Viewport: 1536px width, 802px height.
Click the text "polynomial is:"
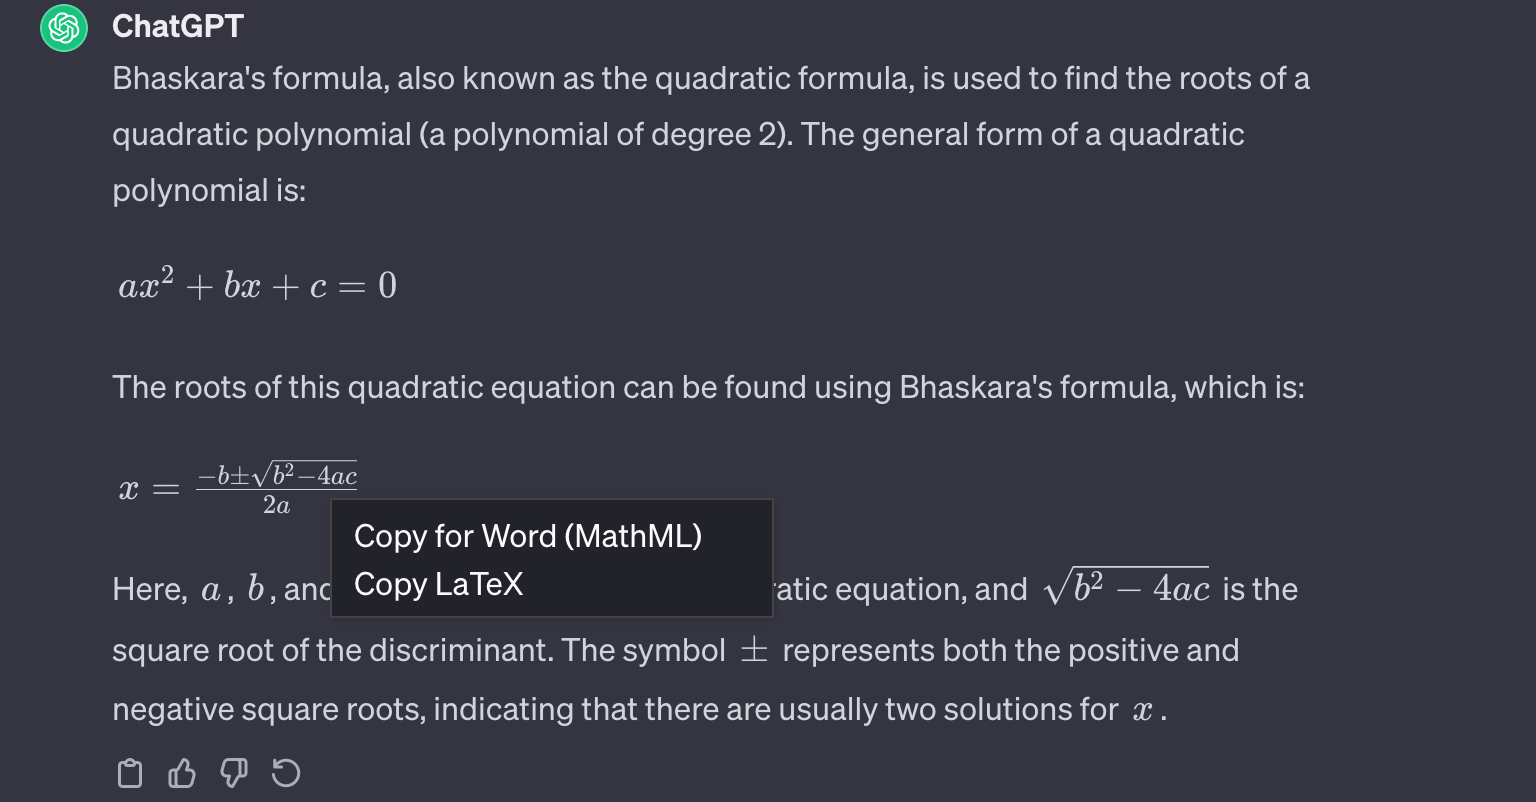[x=209, y=190]
